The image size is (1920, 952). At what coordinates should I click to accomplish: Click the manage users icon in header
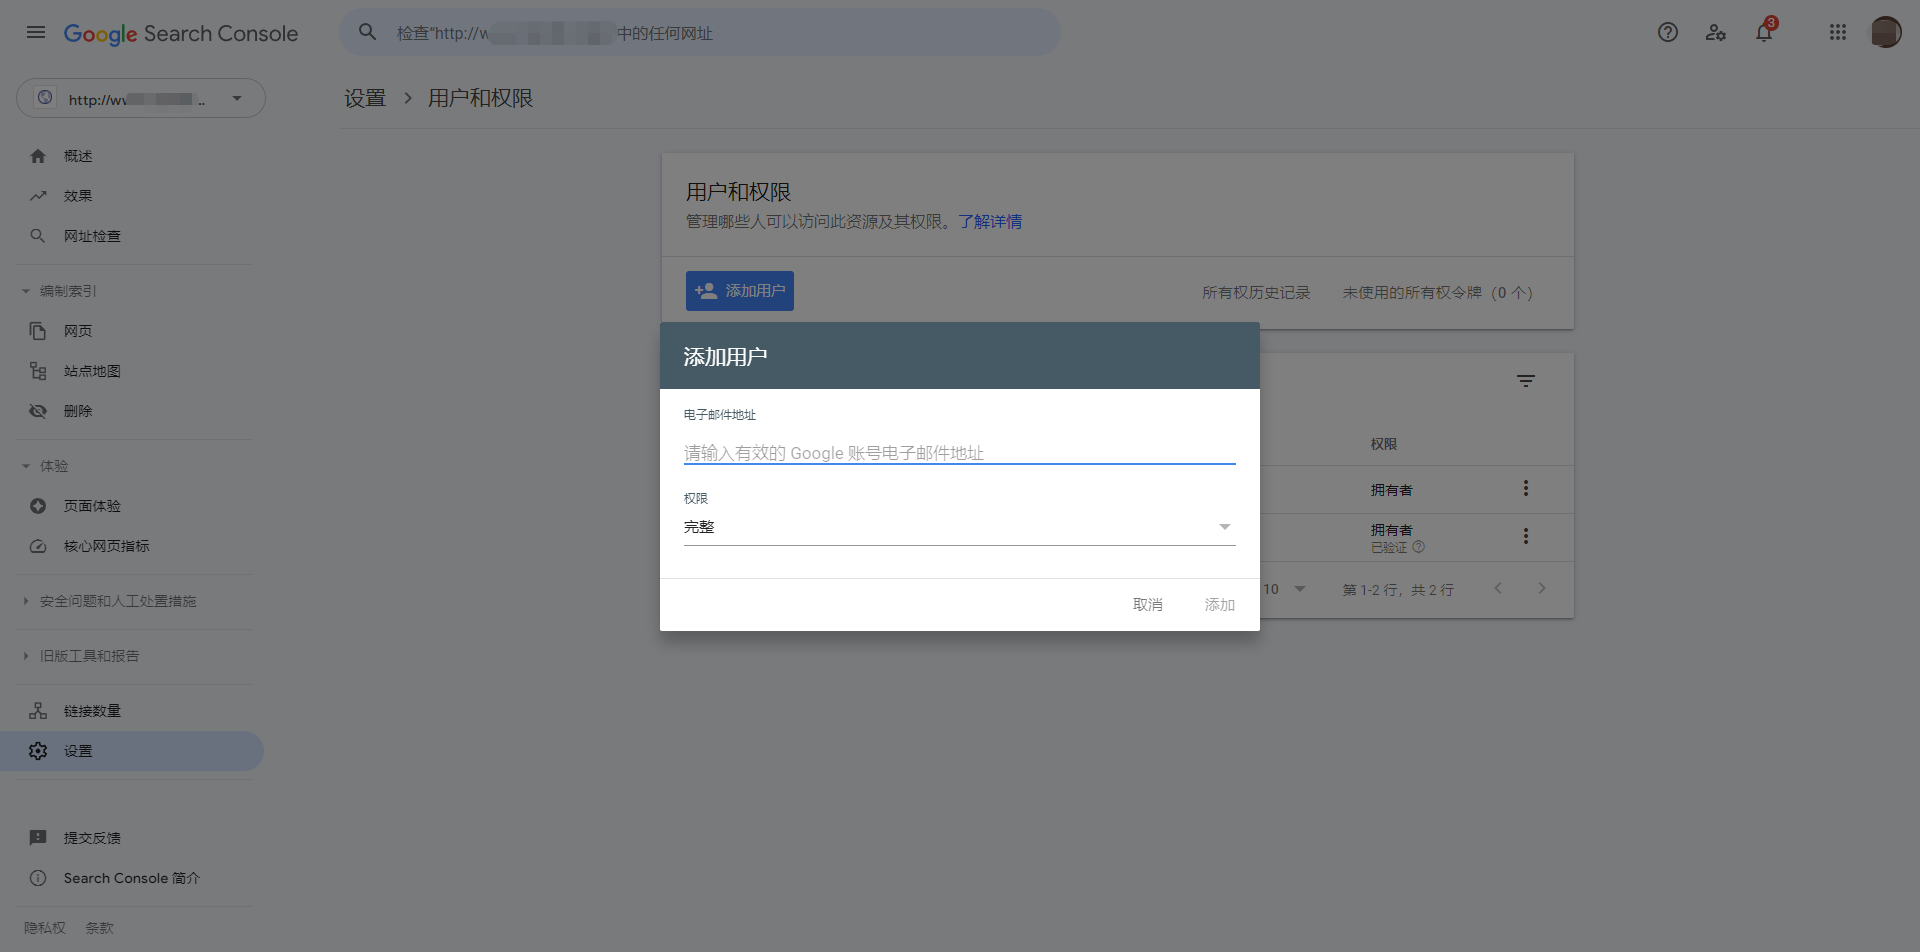(1716, 33)
